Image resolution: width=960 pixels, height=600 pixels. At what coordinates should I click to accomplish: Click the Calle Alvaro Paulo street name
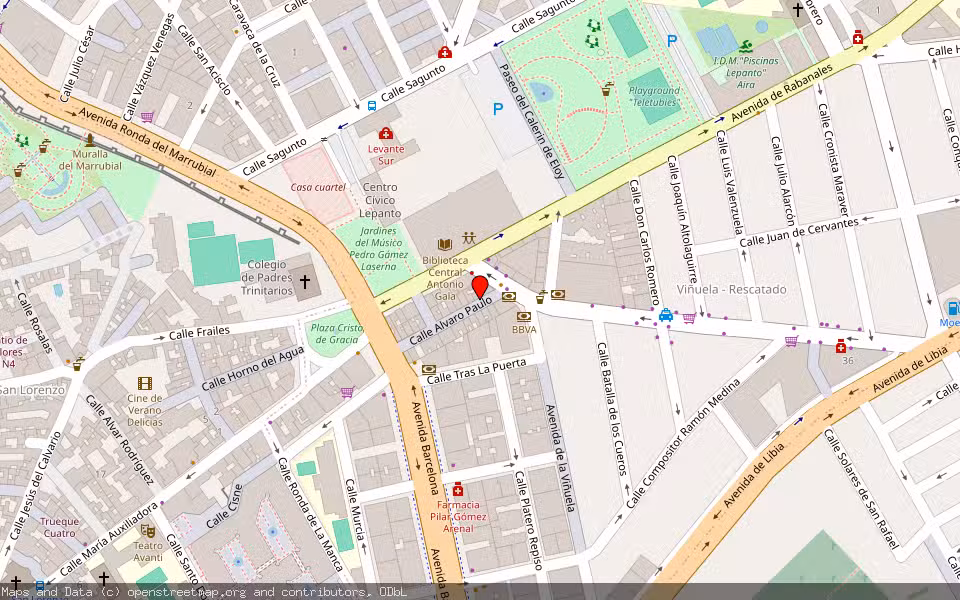pyautogui.click(x=451, y=320)
